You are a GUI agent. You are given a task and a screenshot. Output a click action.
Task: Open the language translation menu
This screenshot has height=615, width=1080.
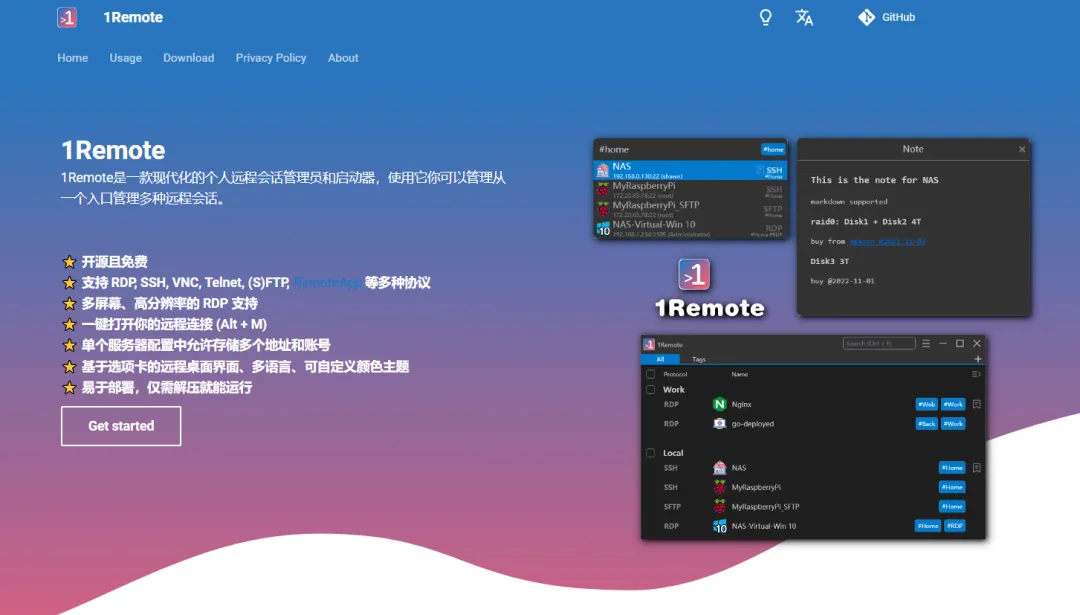pyautogui.click(x=804, y=17)
